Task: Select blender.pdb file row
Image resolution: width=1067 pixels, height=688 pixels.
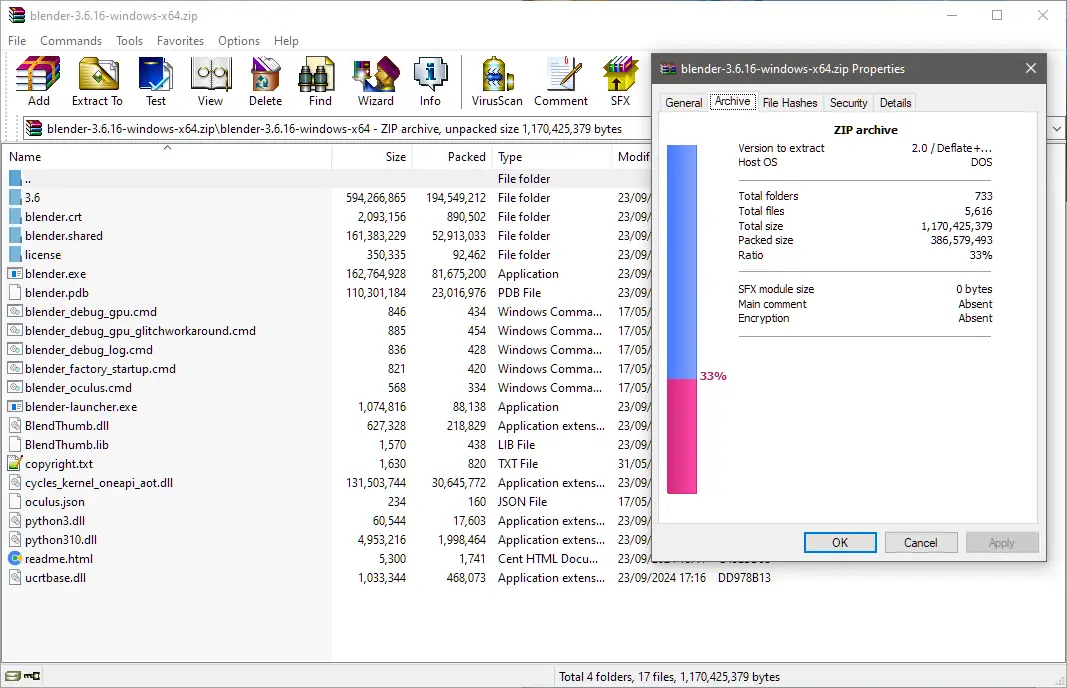Action: [x=56, y=293]
